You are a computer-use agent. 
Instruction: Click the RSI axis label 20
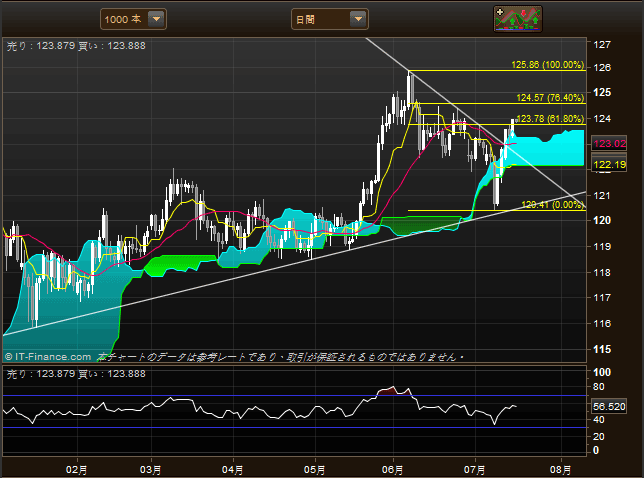click(x=598, y=437)
